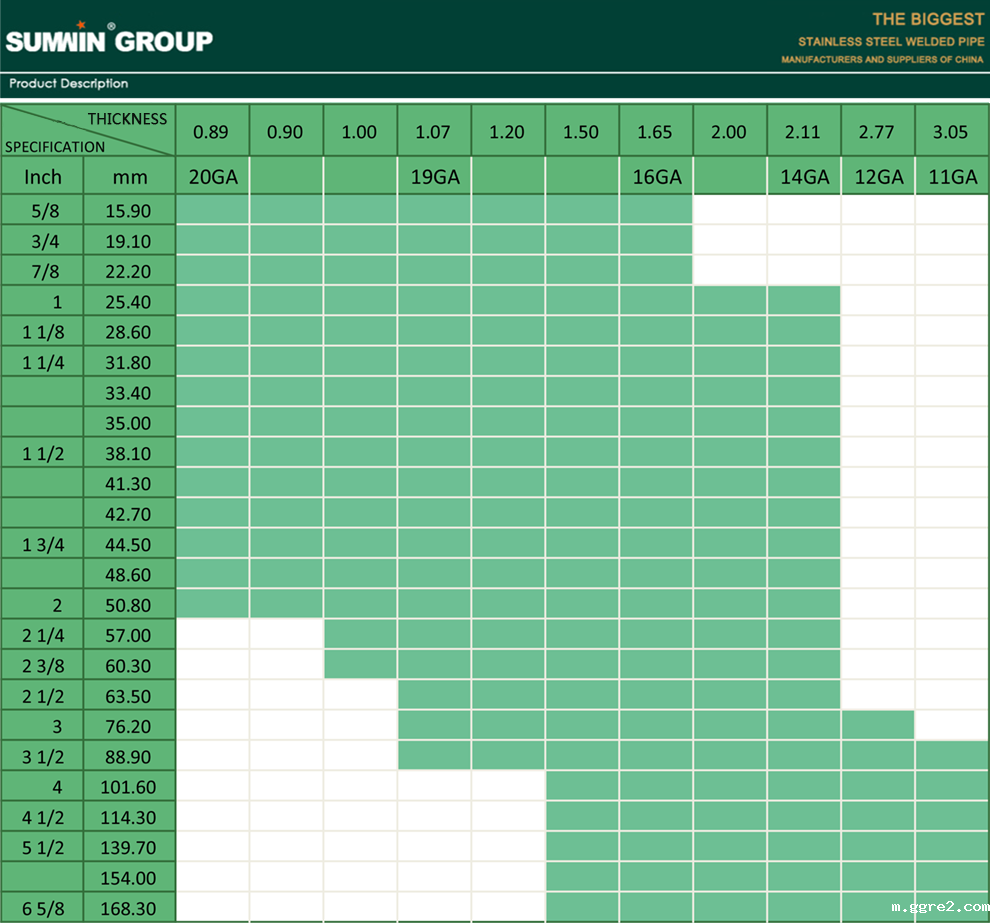Select the 3.05 thickness column header

click(952, 132)
